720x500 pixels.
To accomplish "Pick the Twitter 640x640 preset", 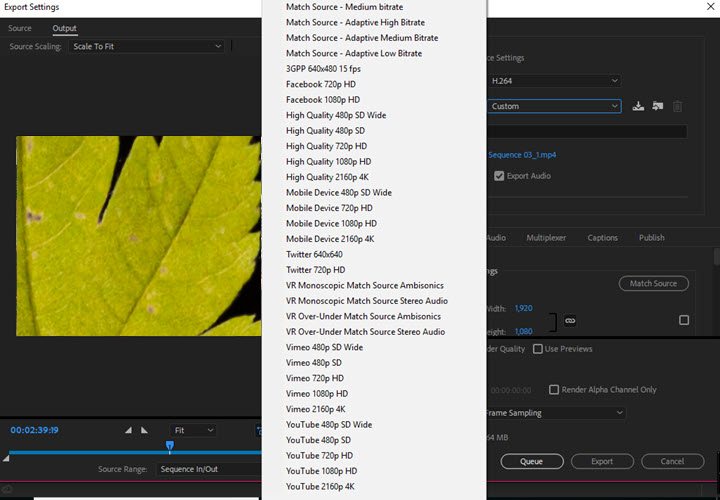I will pyautogui.click(x=315, y=254).
